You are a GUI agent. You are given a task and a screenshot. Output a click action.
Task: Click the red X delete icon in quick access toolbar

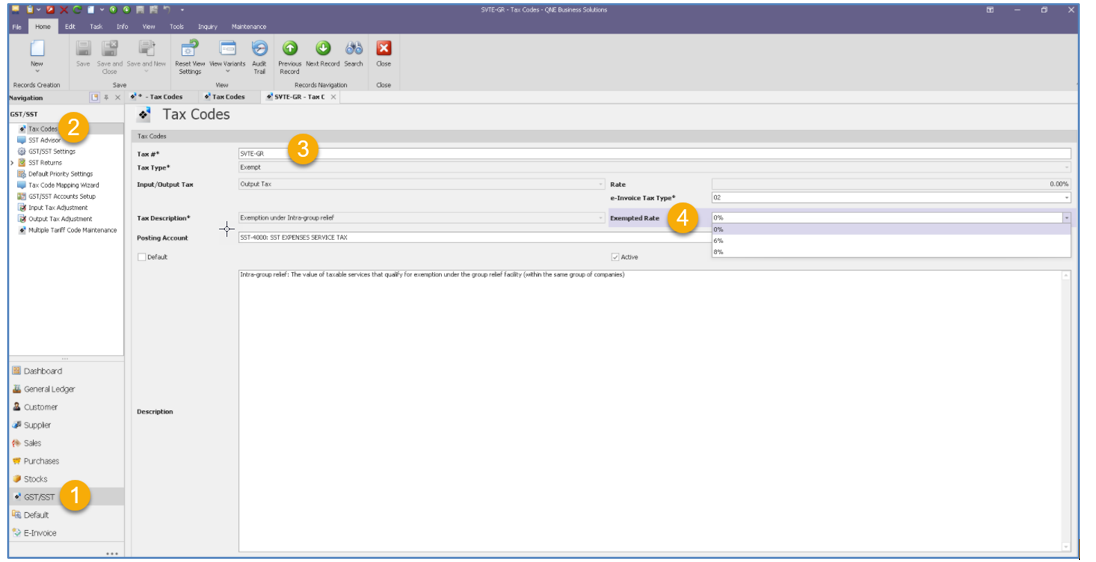click(x=64, y=10)
